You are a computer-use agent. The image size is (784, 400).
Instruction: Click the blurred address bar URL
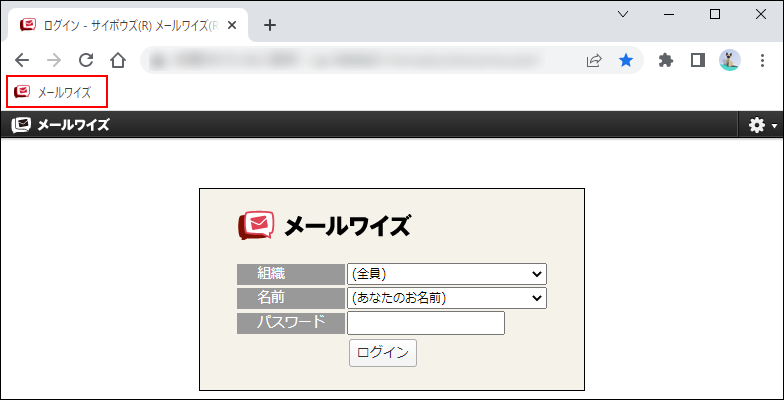[345, 60]
